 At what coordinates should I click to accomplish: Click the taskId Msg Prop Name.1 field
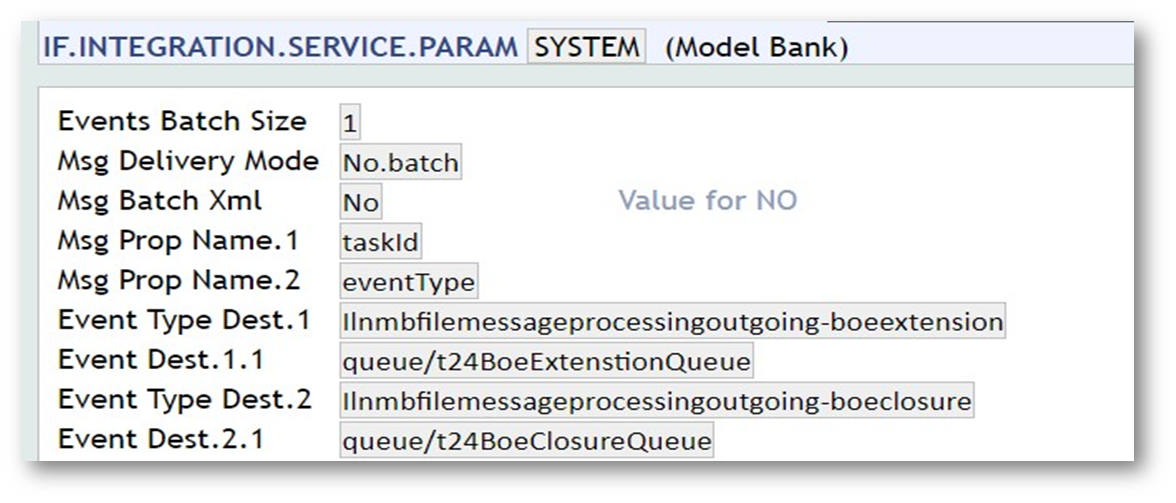[380, 243]
